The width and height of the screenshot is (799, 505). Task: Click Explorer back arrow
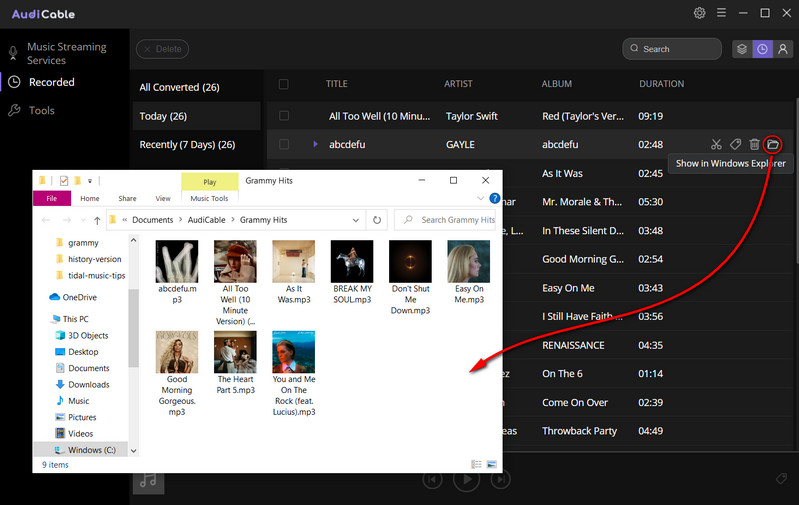tap(46, 220)
